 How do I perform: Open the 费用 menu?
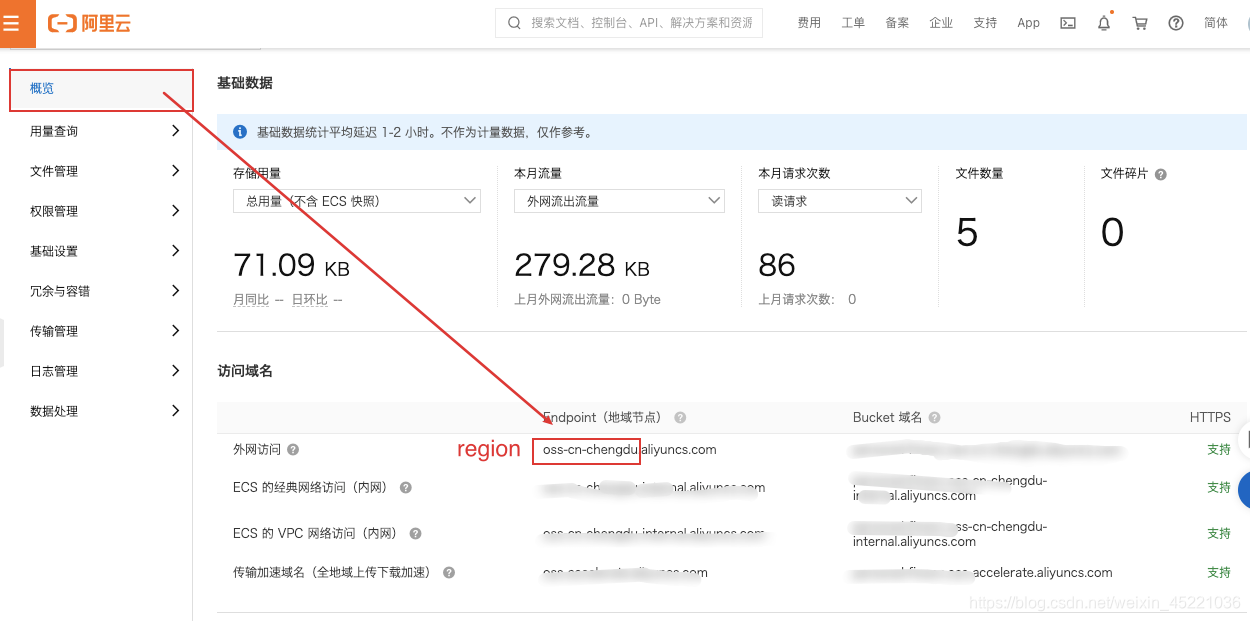809,23
